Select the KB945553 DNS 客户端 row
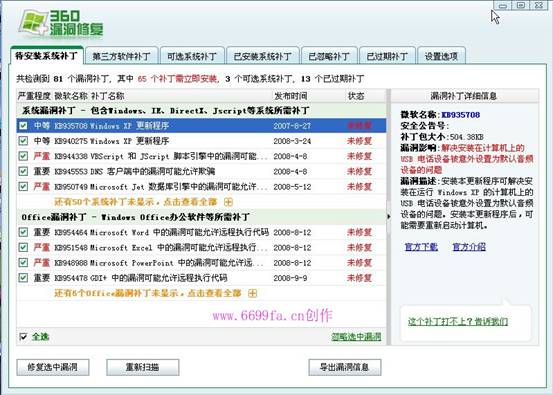553x395 pixels. click(201, 171)
